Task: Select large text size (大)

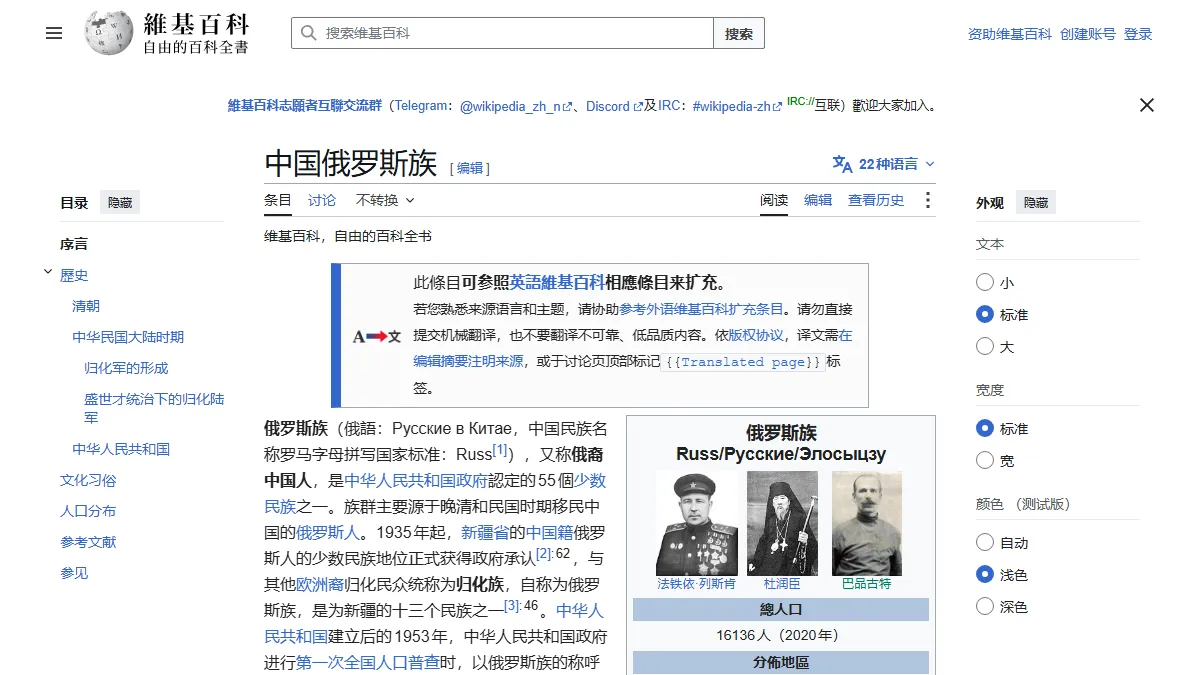Action: [x=985, y=347]
